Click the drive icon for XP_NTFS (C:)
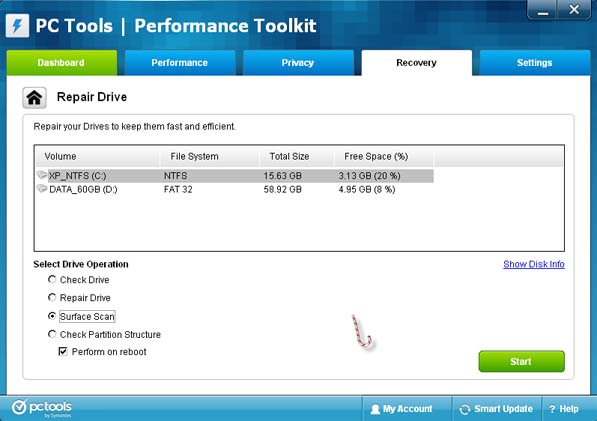This screenshot has height=421, width=597. 42,175
